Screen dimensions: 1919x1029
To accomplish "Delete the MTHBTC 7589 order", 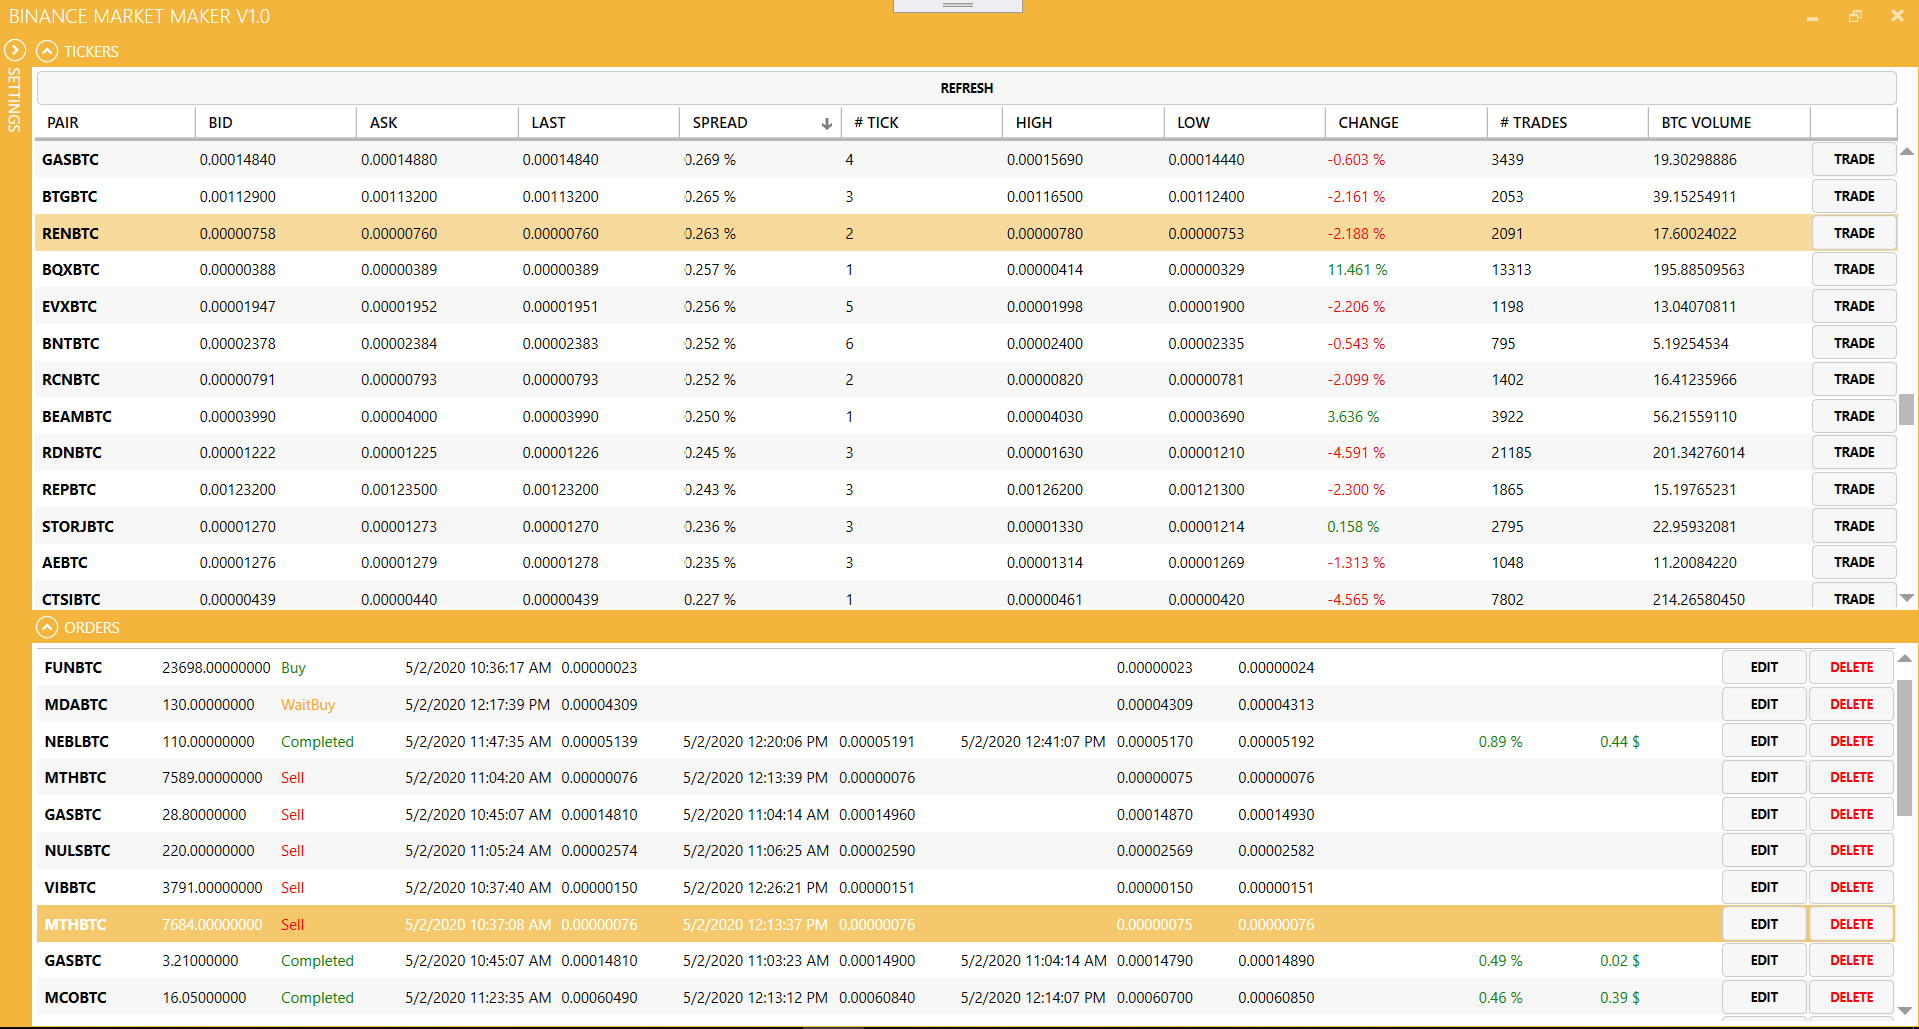I will point(1851,777).
